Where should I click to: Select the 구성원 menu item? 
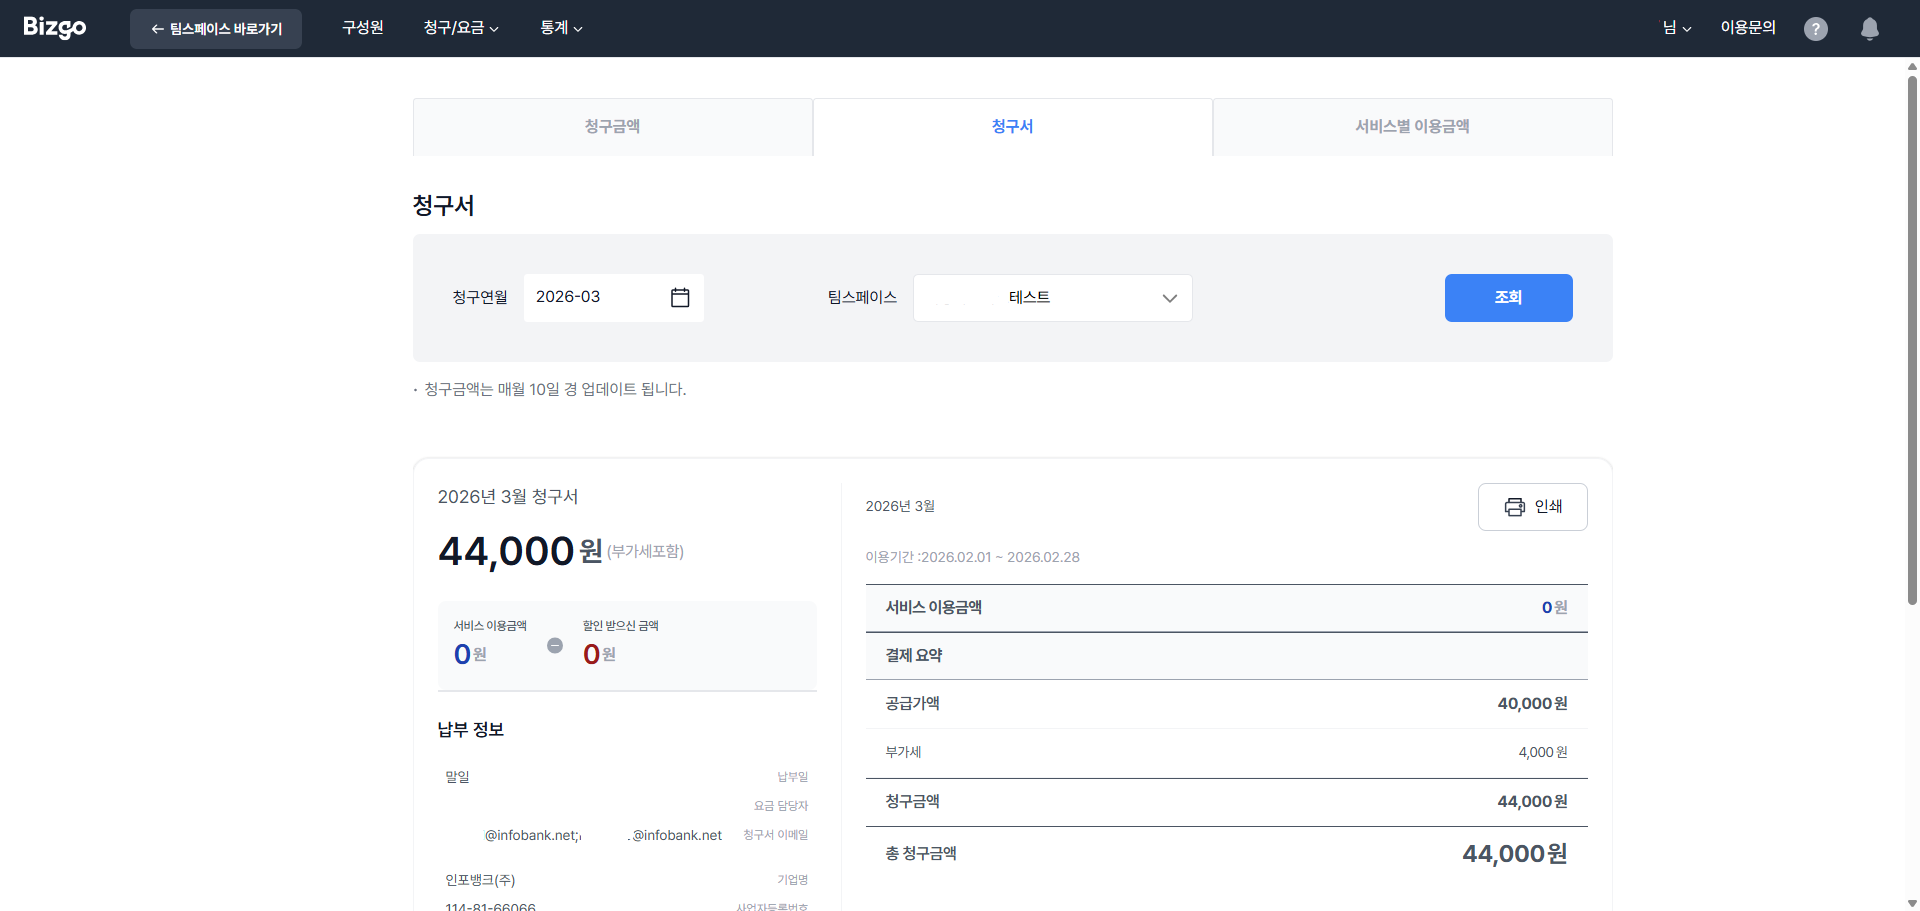(362, 27)
